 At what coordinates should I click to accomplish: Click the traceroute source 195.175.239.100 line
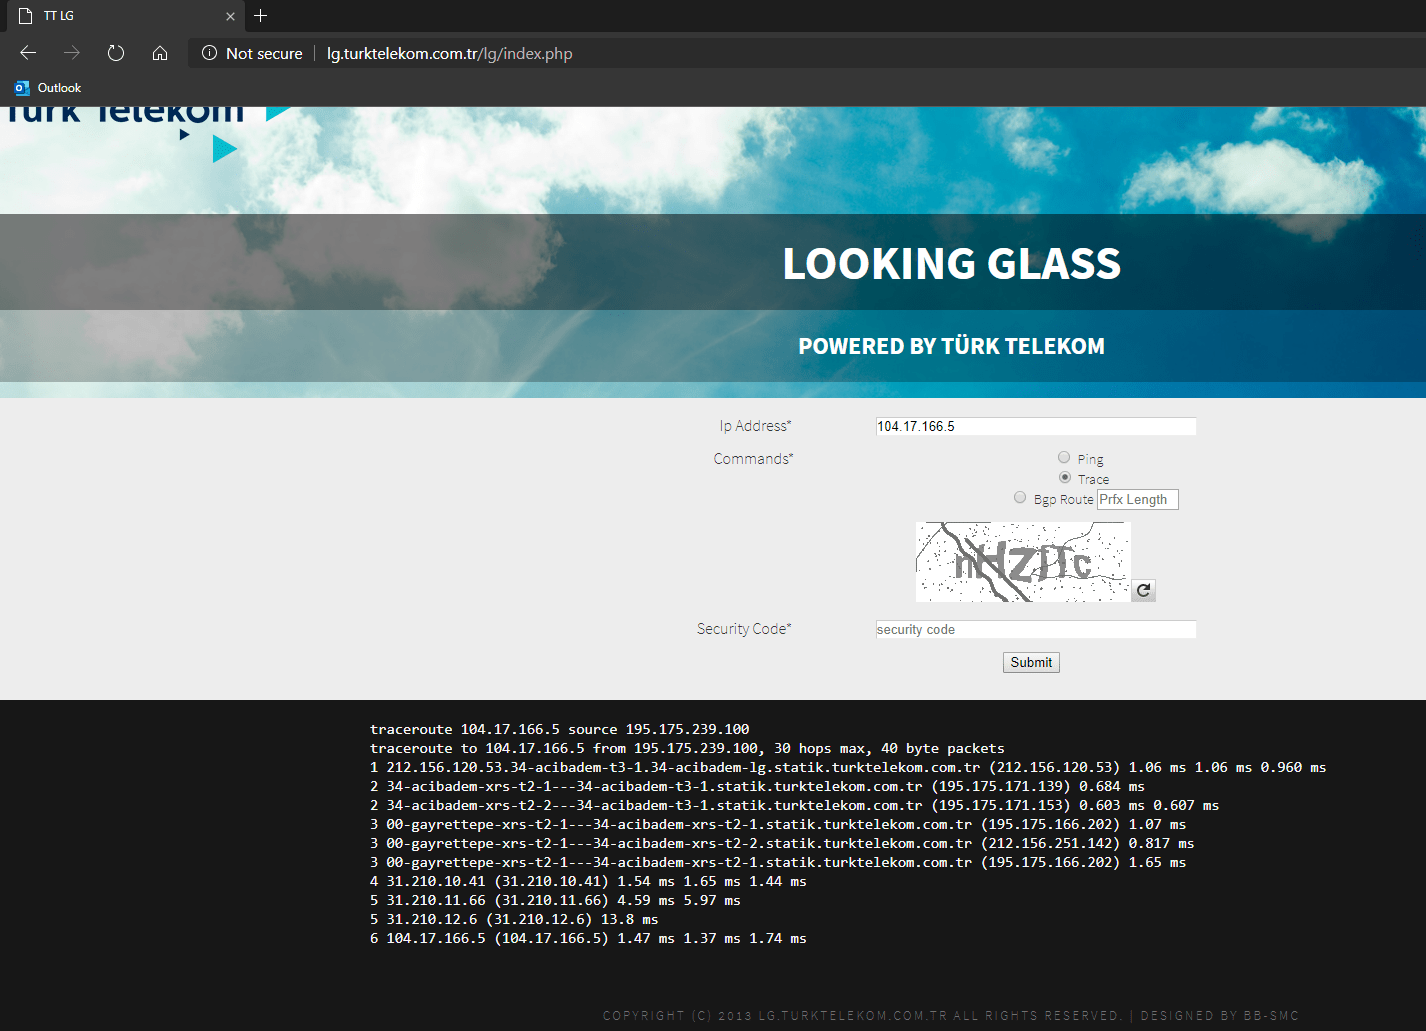[560, 729]
